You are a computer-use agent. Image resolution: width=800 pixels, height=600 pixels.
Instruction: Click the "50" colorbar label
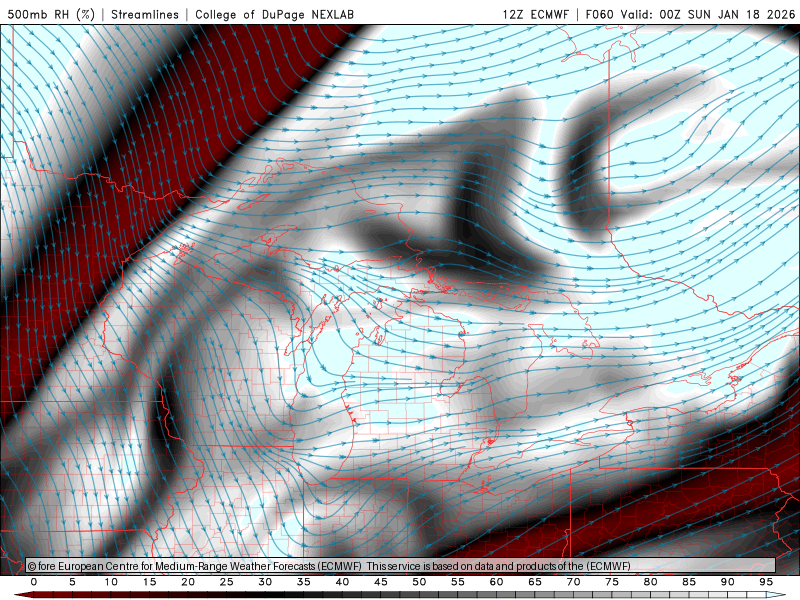419,582
